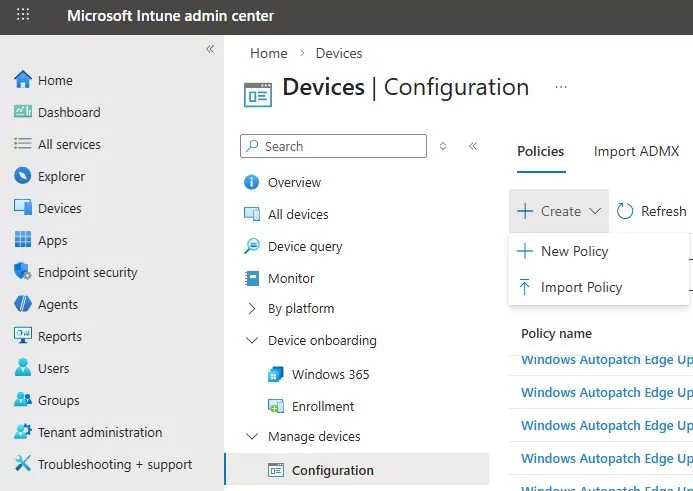Open the third Windows Autopatch Edge policy link
Viewport: 693px width, 491px height.
(x=607, y=425)
